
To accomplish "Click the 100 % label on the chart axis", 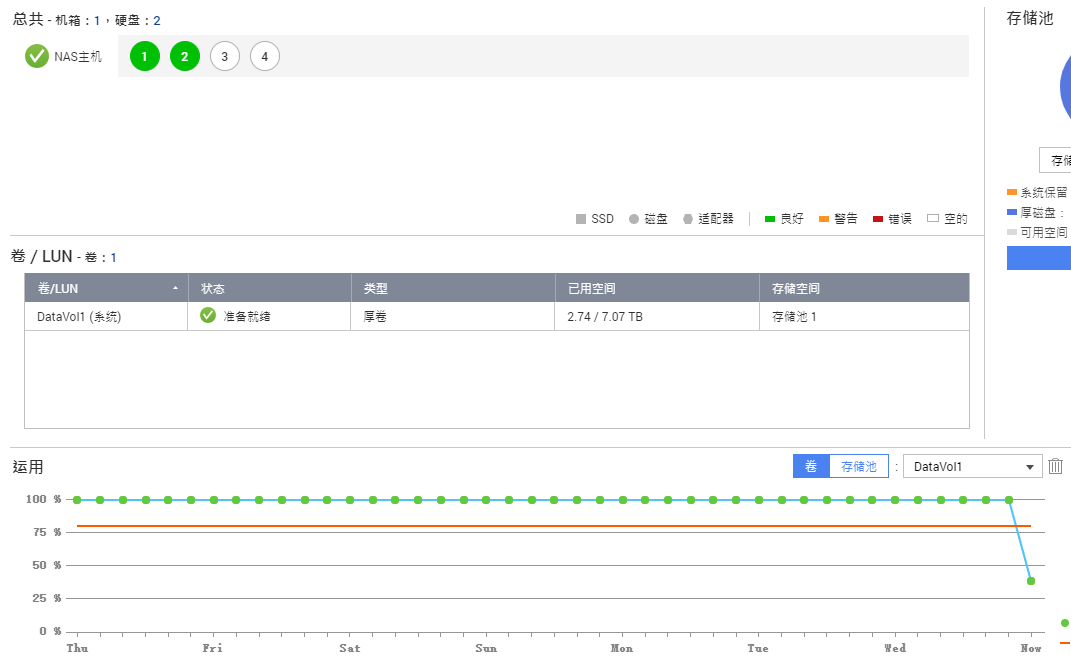I will pyautogui.click(x=44, y=499).
